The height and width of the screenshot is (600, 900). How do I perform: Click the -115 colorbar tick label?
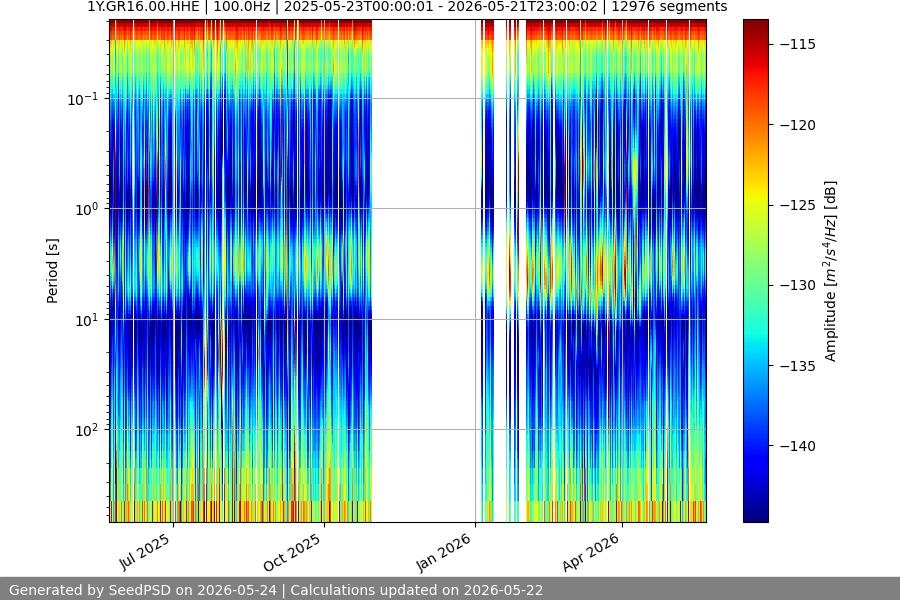click(797, 44)
